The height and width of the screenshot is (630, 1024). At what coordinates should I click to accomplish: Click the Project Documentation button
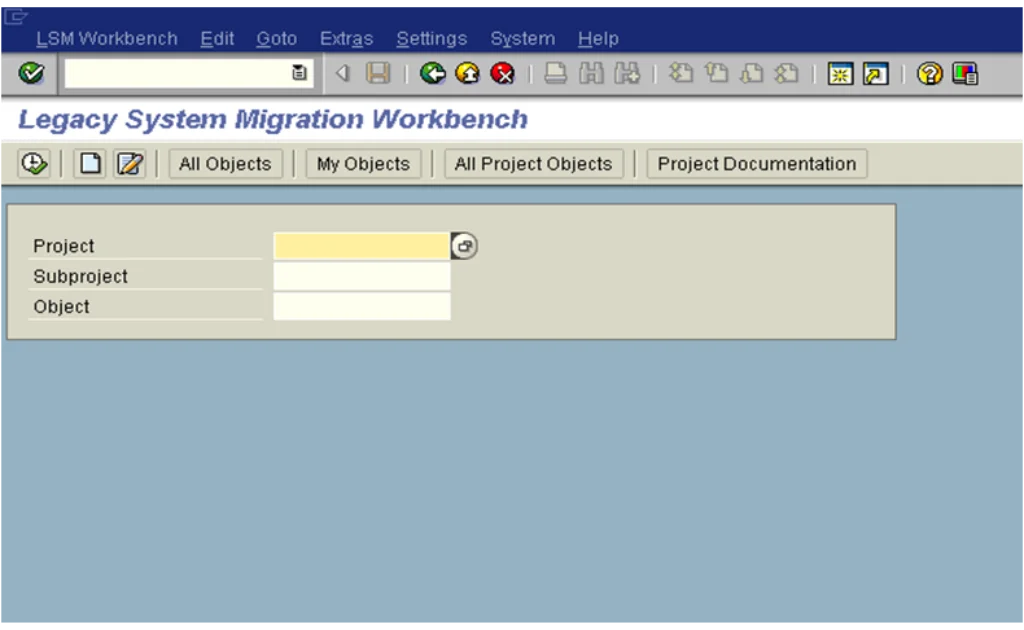(756, 164)
